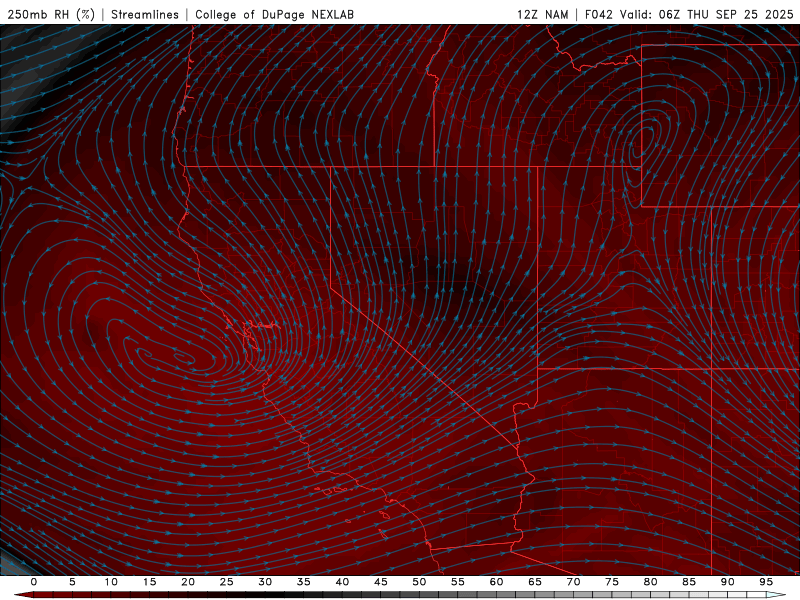Viewport: 800px width, 600px height.
Task: Click the '40' label on the color scale
Action: [x=342, y=582]
